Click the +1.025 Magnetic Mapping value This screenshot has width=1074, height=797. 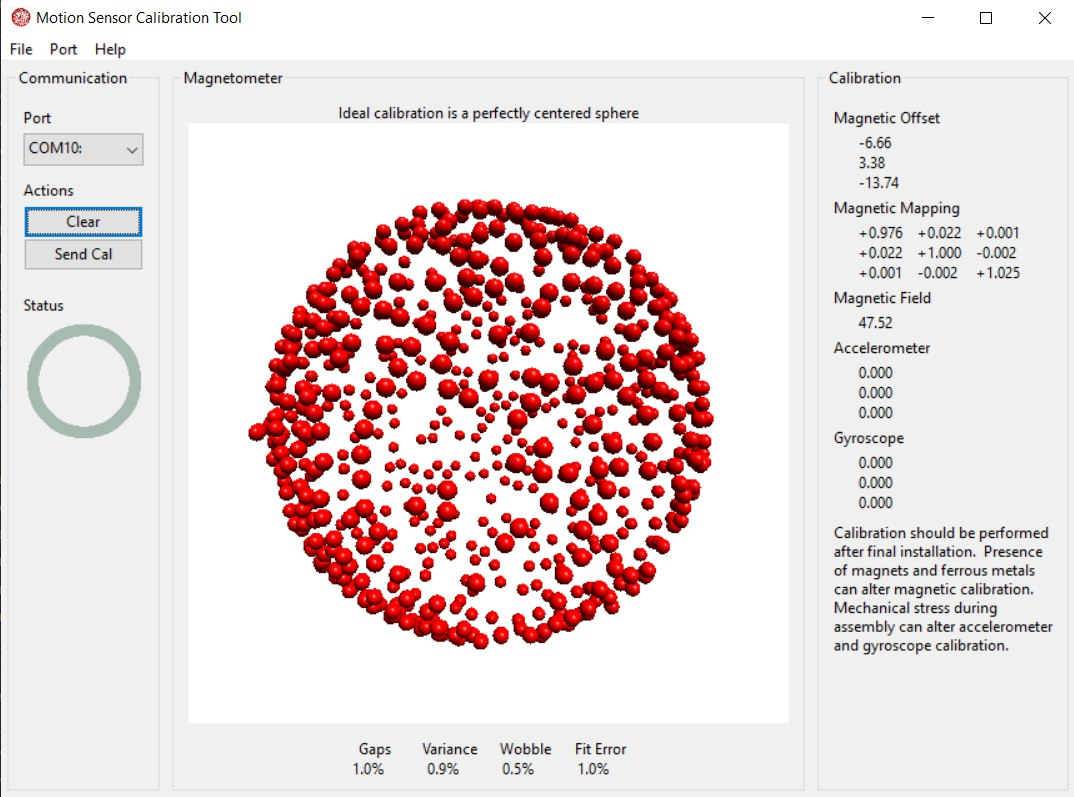point(998,273)
